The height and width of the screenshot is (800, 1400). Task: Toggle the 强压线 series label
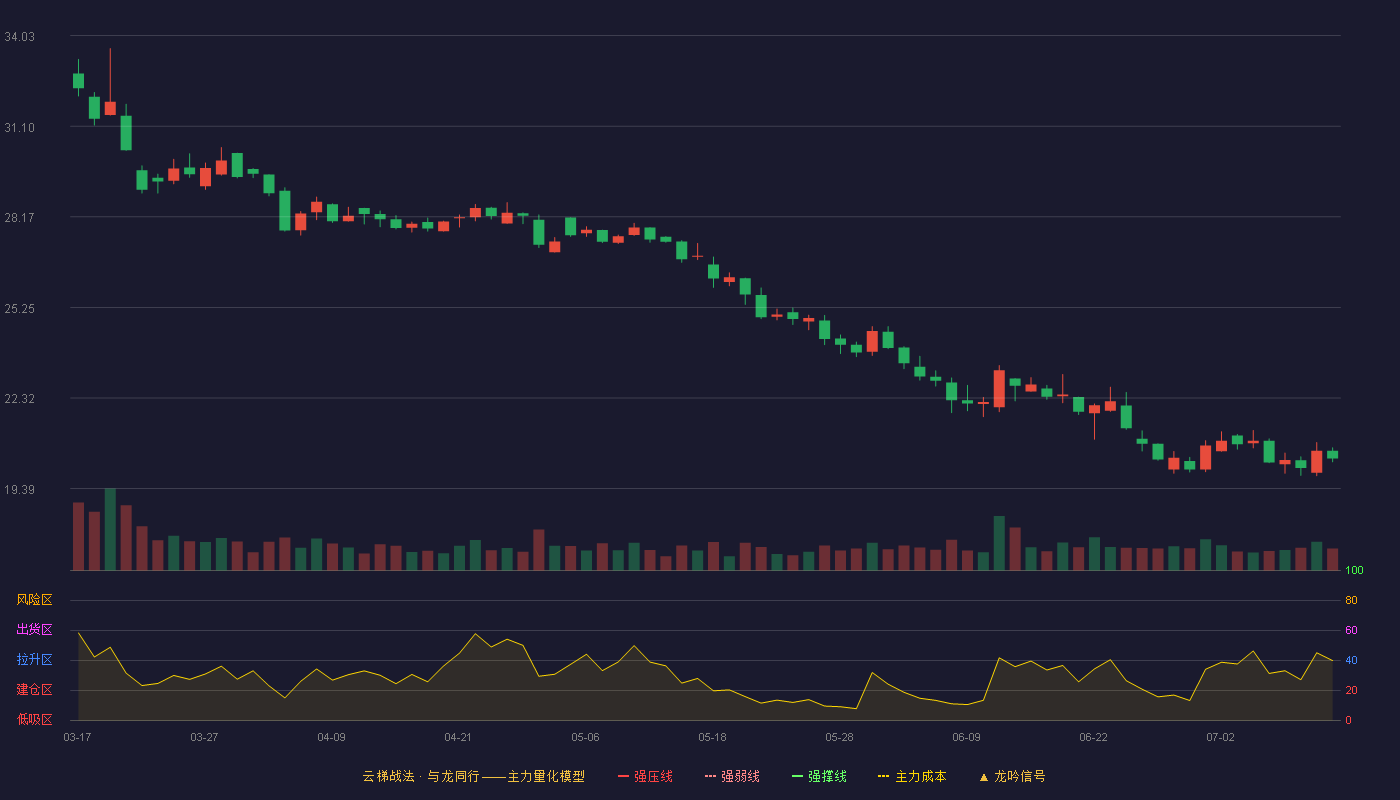(653, 776)
